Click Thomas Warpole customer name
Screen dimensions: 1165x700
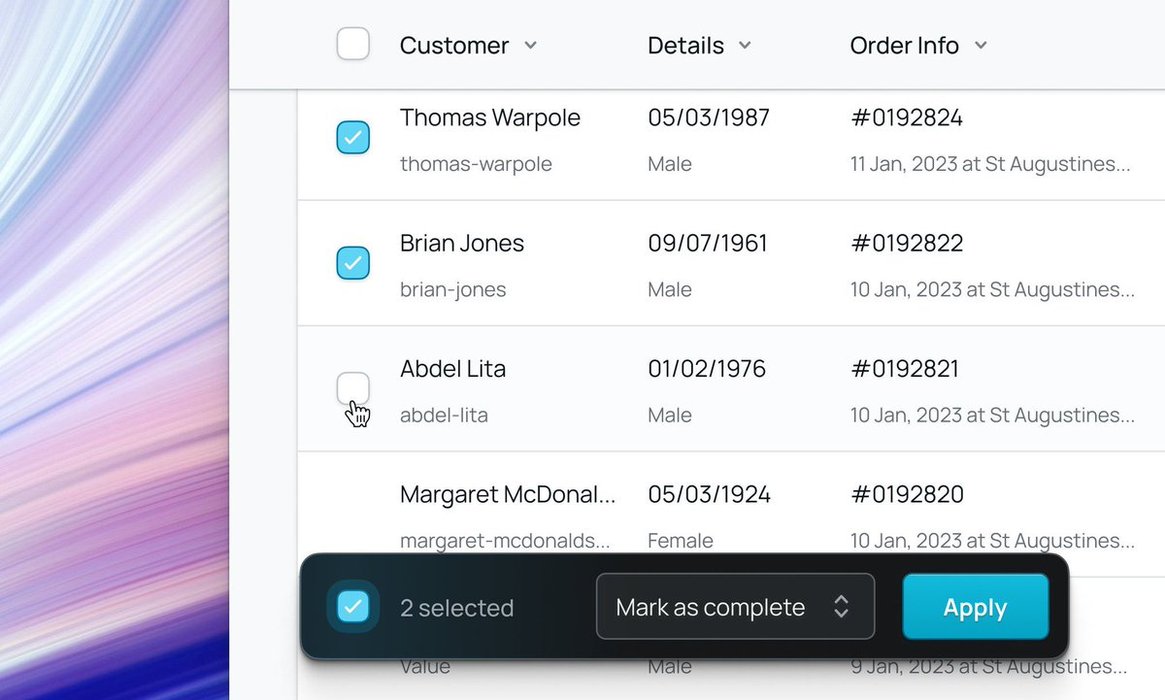[x=490, y=118]
